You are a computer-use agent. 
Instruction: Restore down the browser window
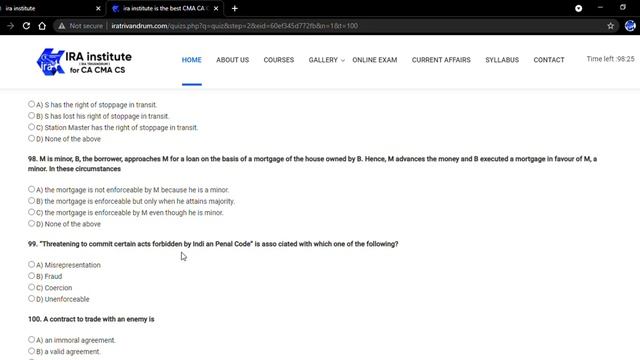click(623, 8)
